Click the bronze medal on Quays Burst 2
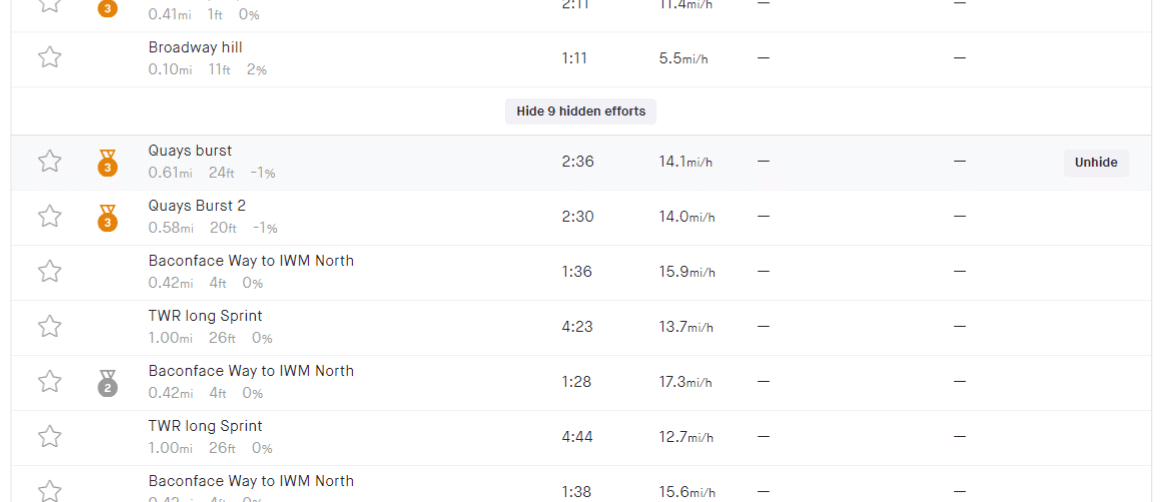The image size is (1162, 502). click(x=108, y=218)
